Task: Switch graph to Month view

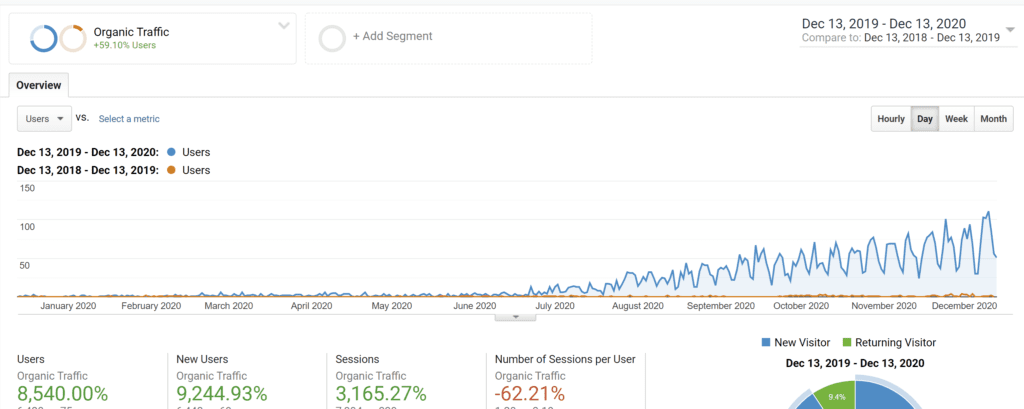Action: [993, 119]
